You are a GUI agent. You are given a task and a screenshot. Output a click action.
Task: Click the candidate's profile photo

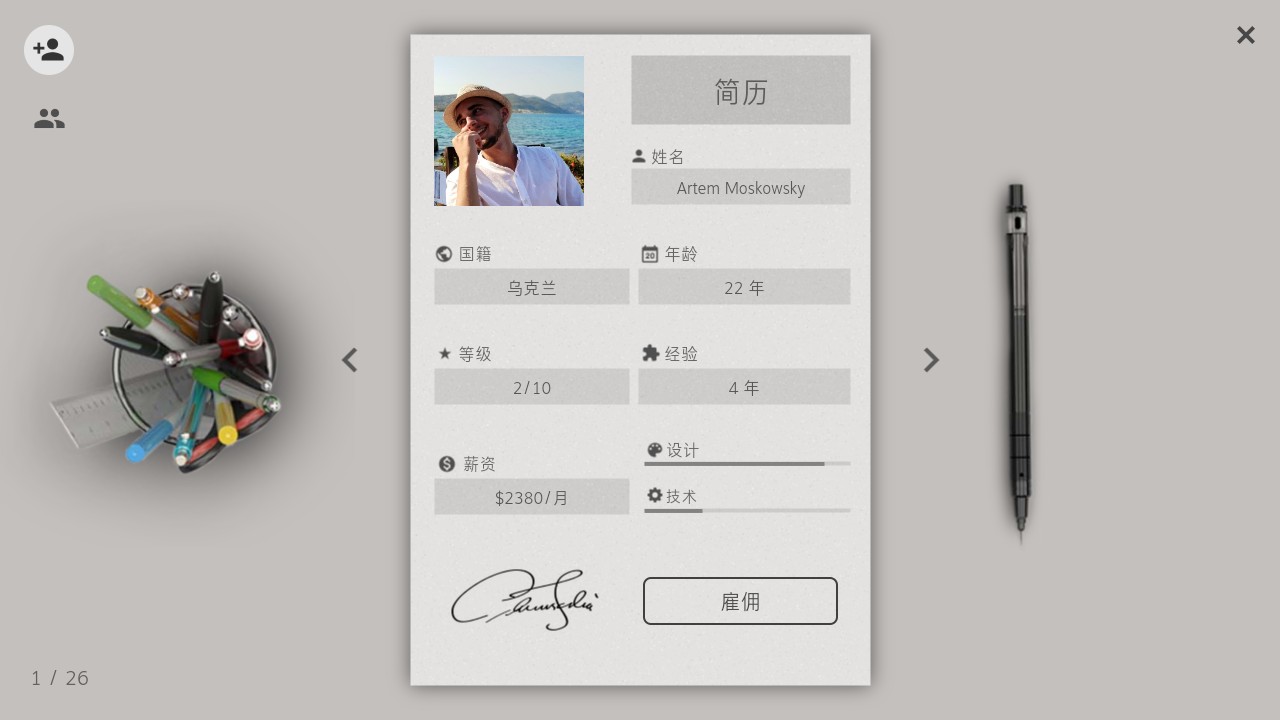509,131
